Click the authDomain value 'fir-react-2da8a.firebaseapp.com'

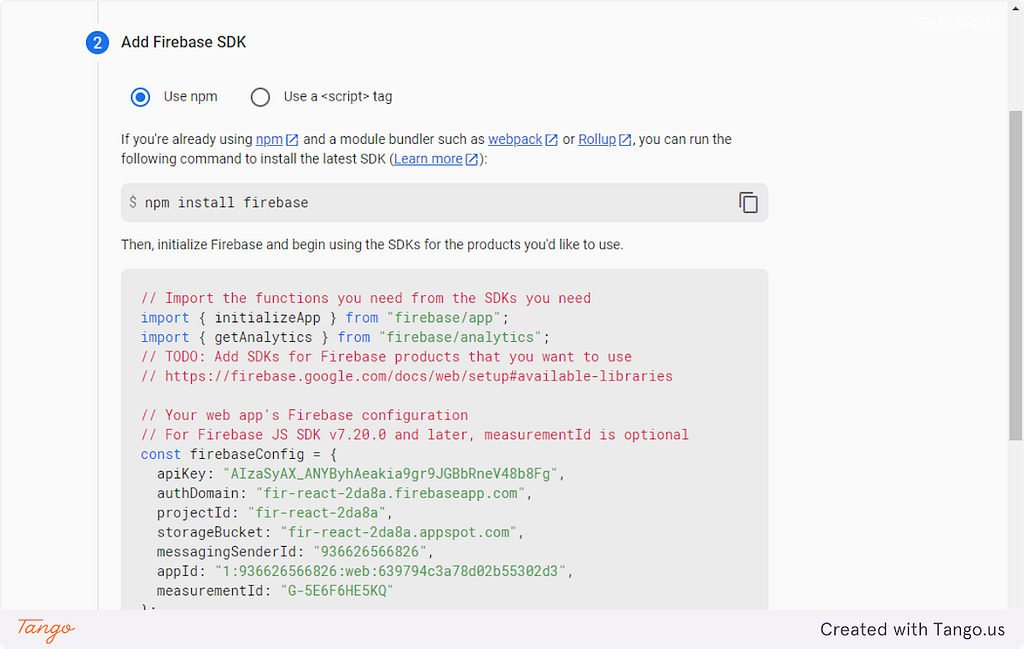tap(391, 493)
